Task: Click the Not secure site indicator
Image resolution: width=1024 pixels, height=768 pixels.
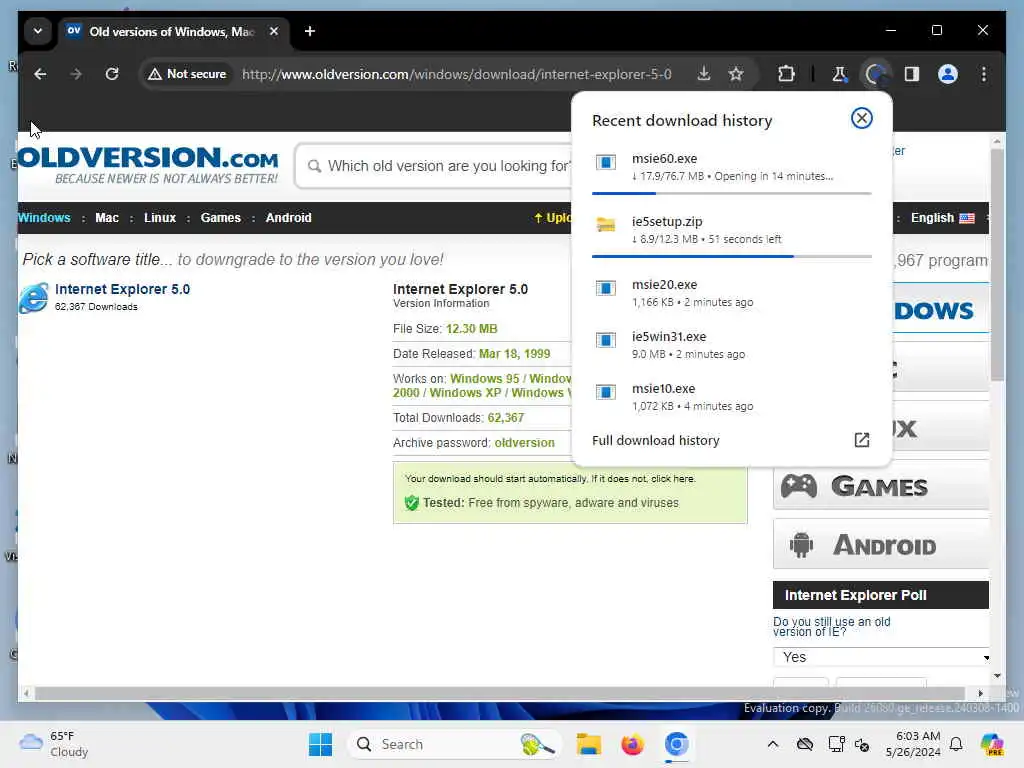Action: pos(187,74)
